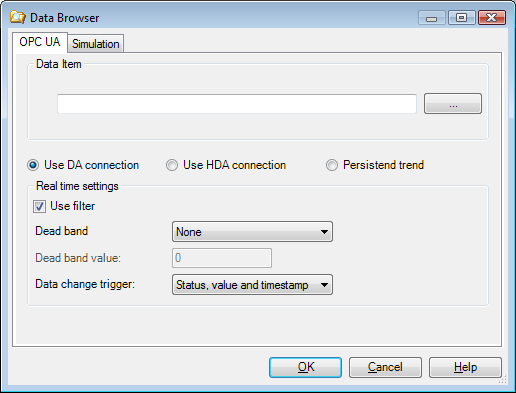Confirm with the OK button
This screenshot has height=393, width=516.
pos(305,367)
